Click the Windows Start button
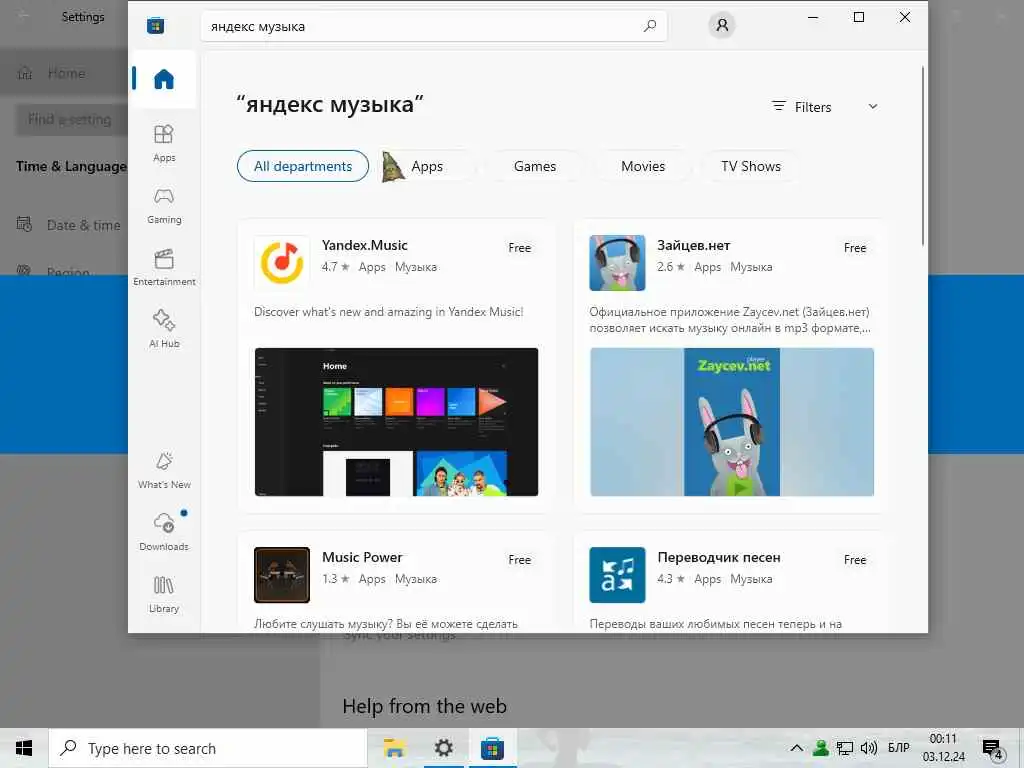 [x=24, y=748]
